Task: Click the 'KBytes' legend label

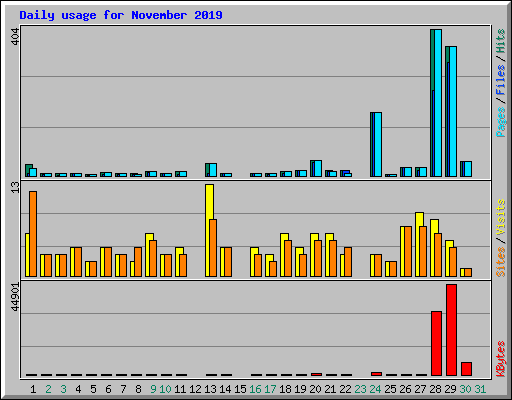Action: click(501, 359)
